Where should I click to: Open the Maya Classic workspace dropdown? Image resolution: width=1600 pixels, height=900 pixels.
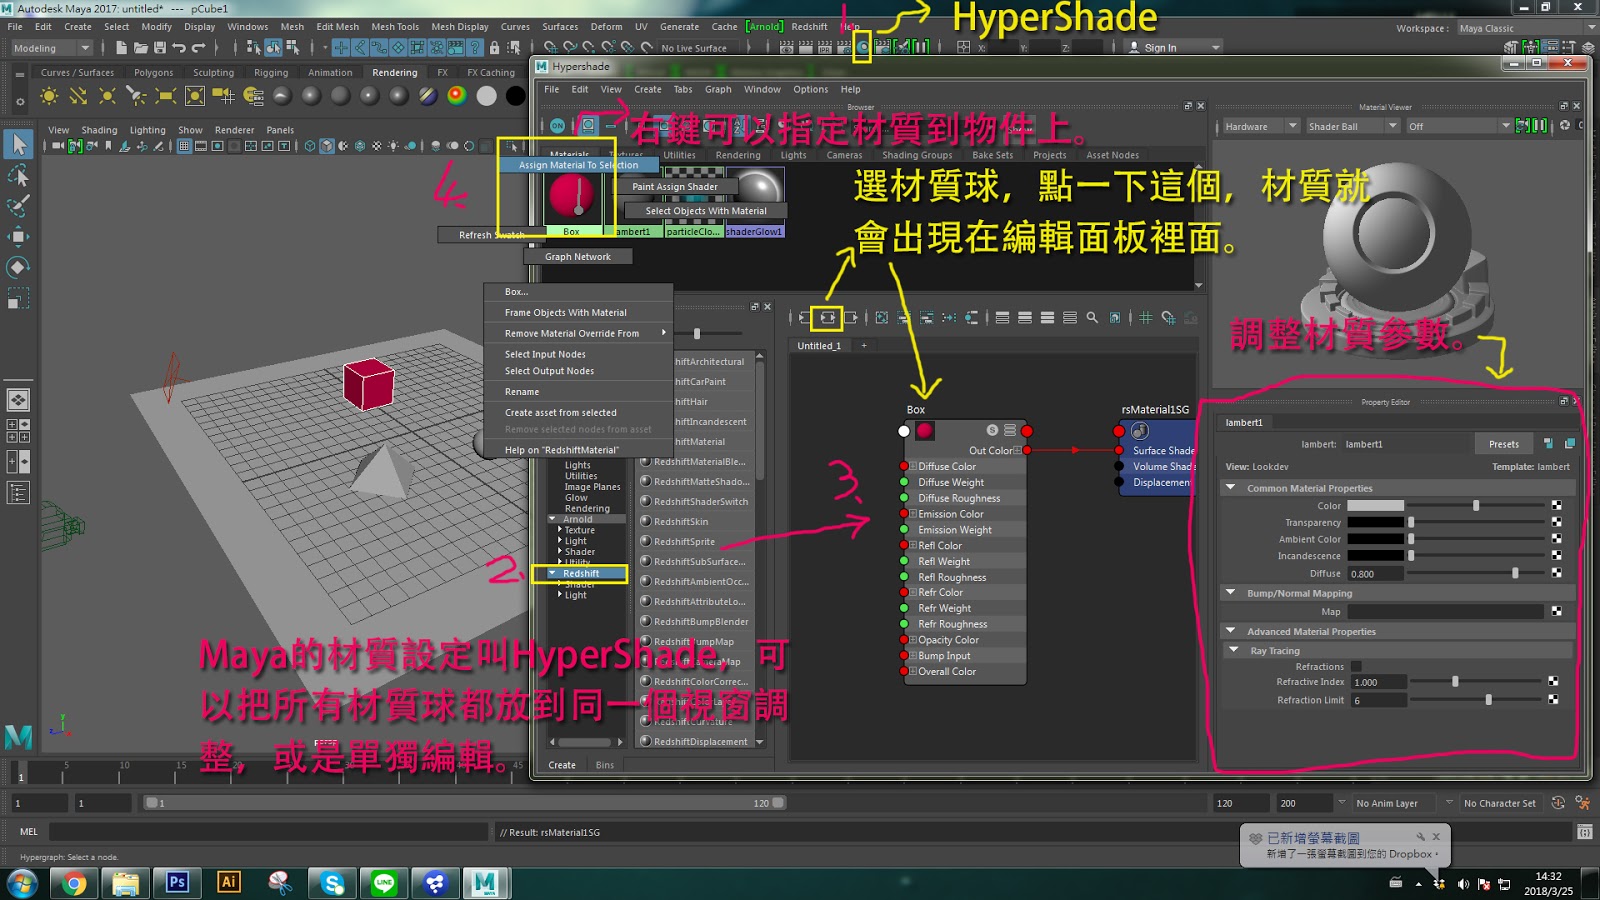[1526, 28]
